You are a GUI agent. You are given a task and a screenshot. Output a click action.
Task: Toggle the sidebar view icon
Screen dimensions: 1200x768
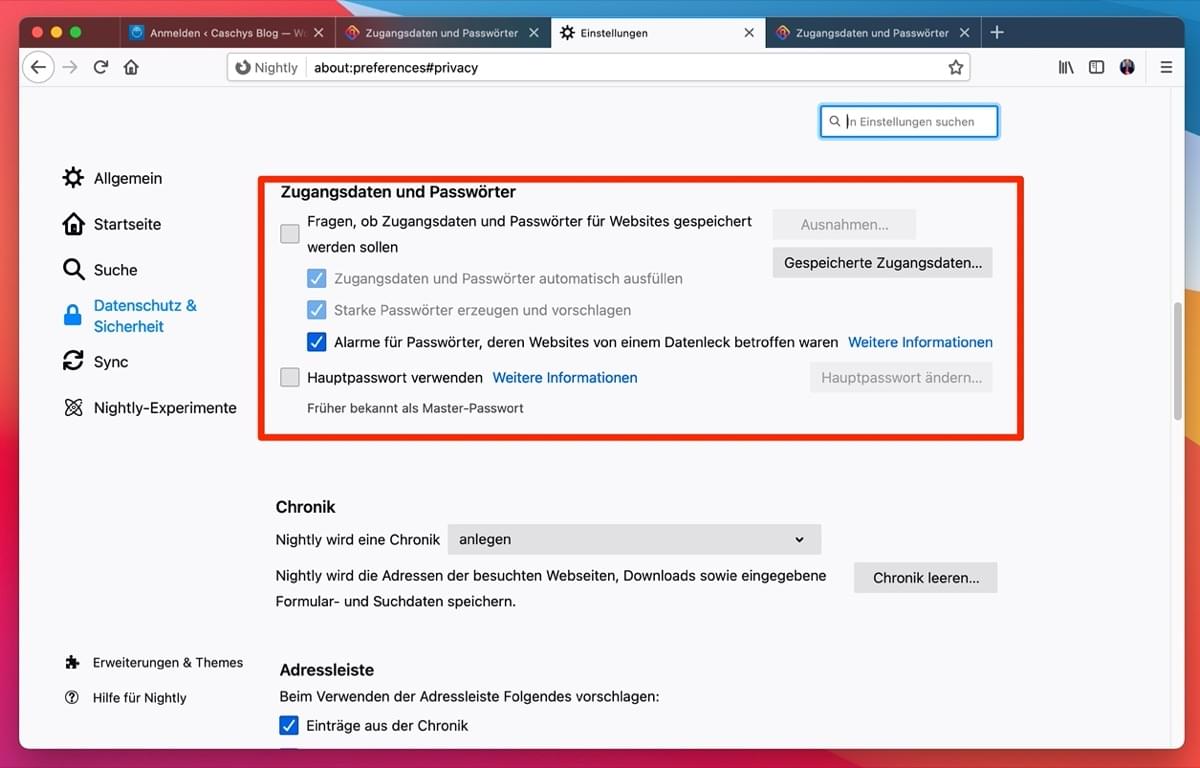coord(1097,67)
